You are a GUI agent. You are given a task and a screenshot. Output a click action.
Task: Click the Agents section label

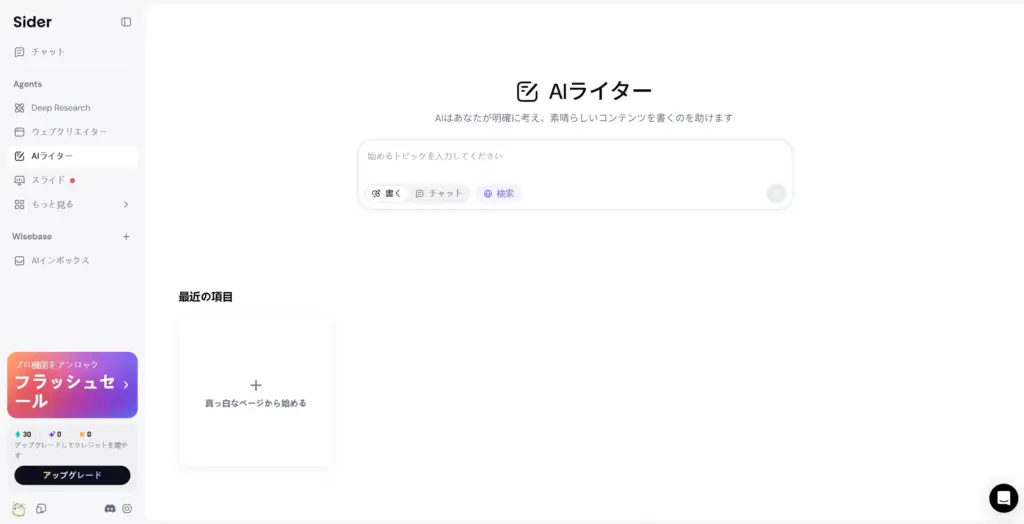[x=27, y=84]
